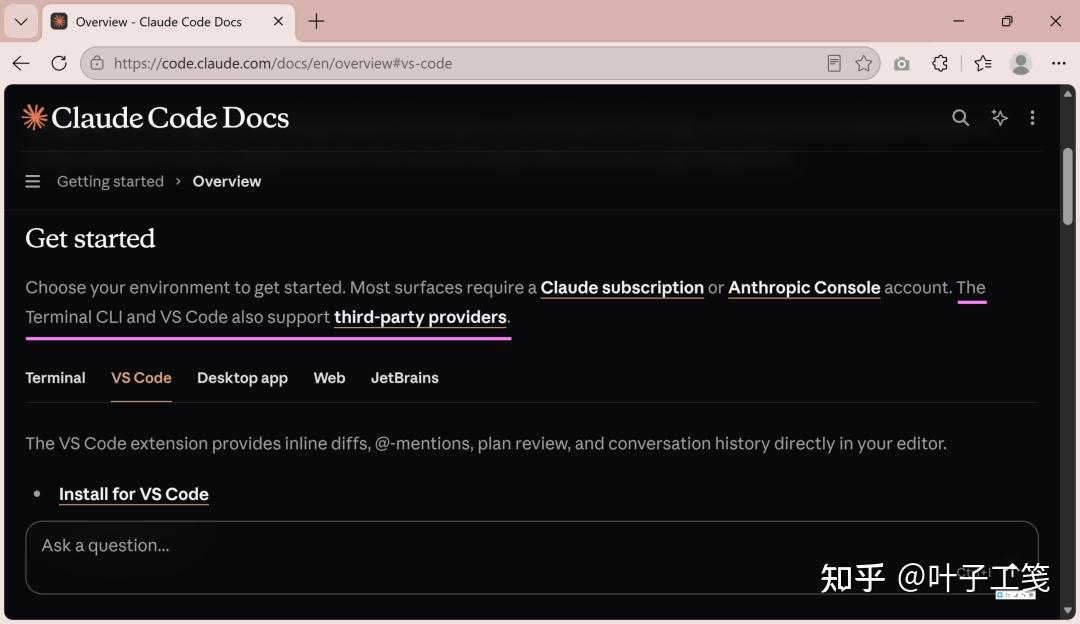This screenshot has width=1080, height=624.
Task: Open the tab list dropdown arrow
Action: pyautogui.click(x=21, y=21)
